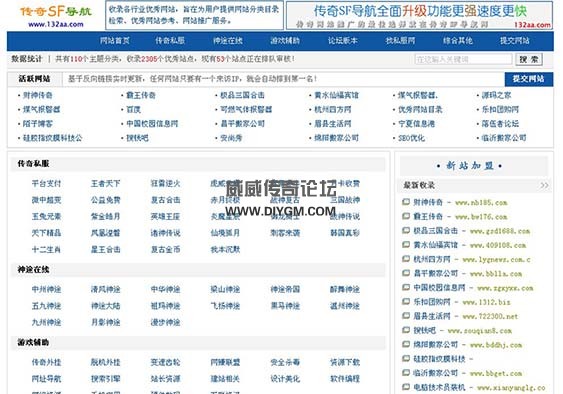Open 游戏辅助 in the blue navigation bar

(x=285, y=41)
